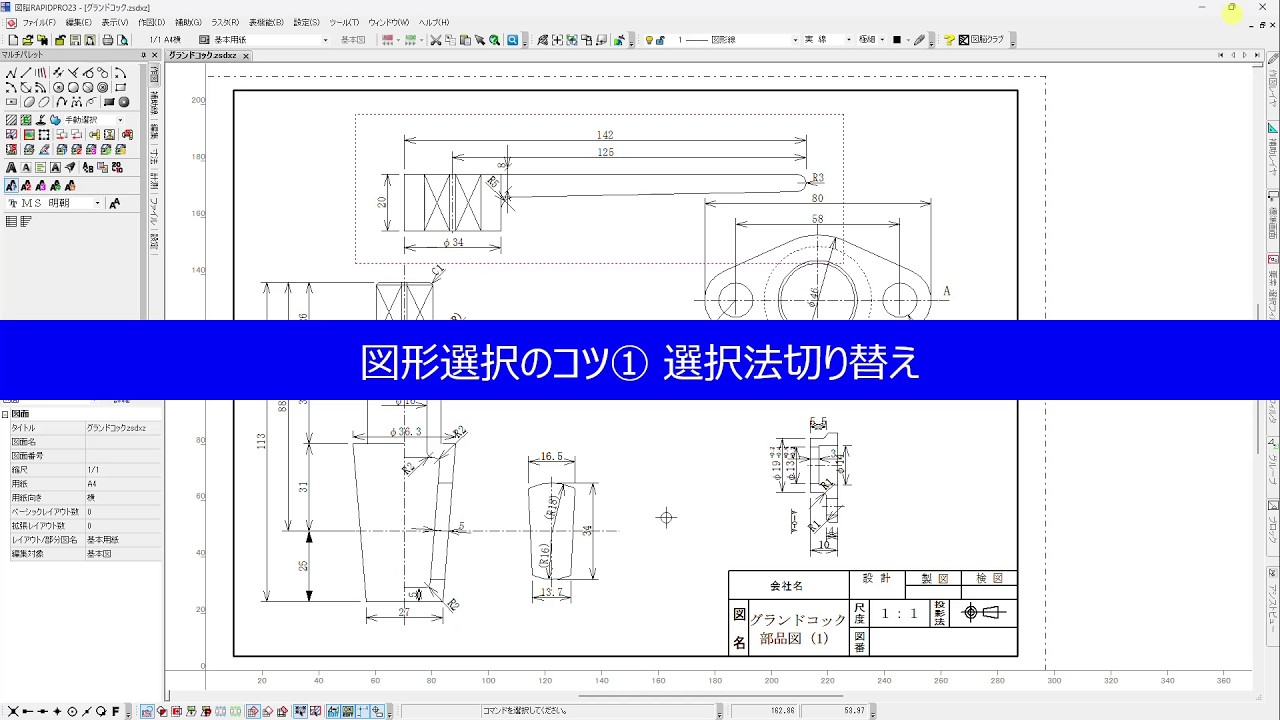
Task: Click the Save icon in toolbar
Action: (x=75, y=40)
